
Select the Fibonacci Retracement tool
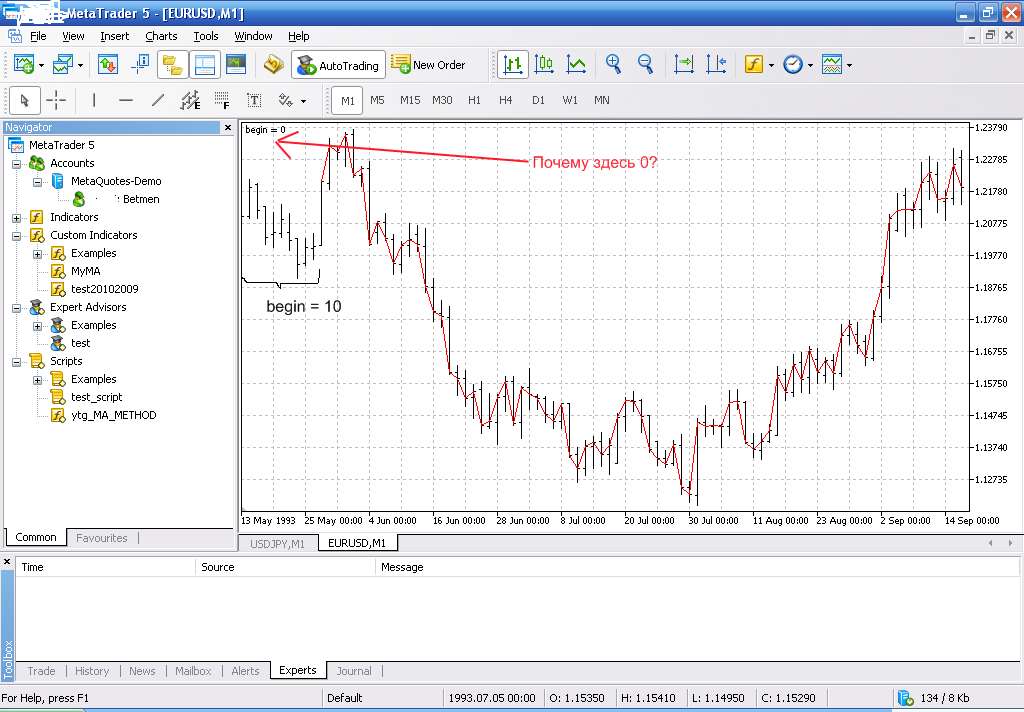pyautogui.click(x=222, y=101)
